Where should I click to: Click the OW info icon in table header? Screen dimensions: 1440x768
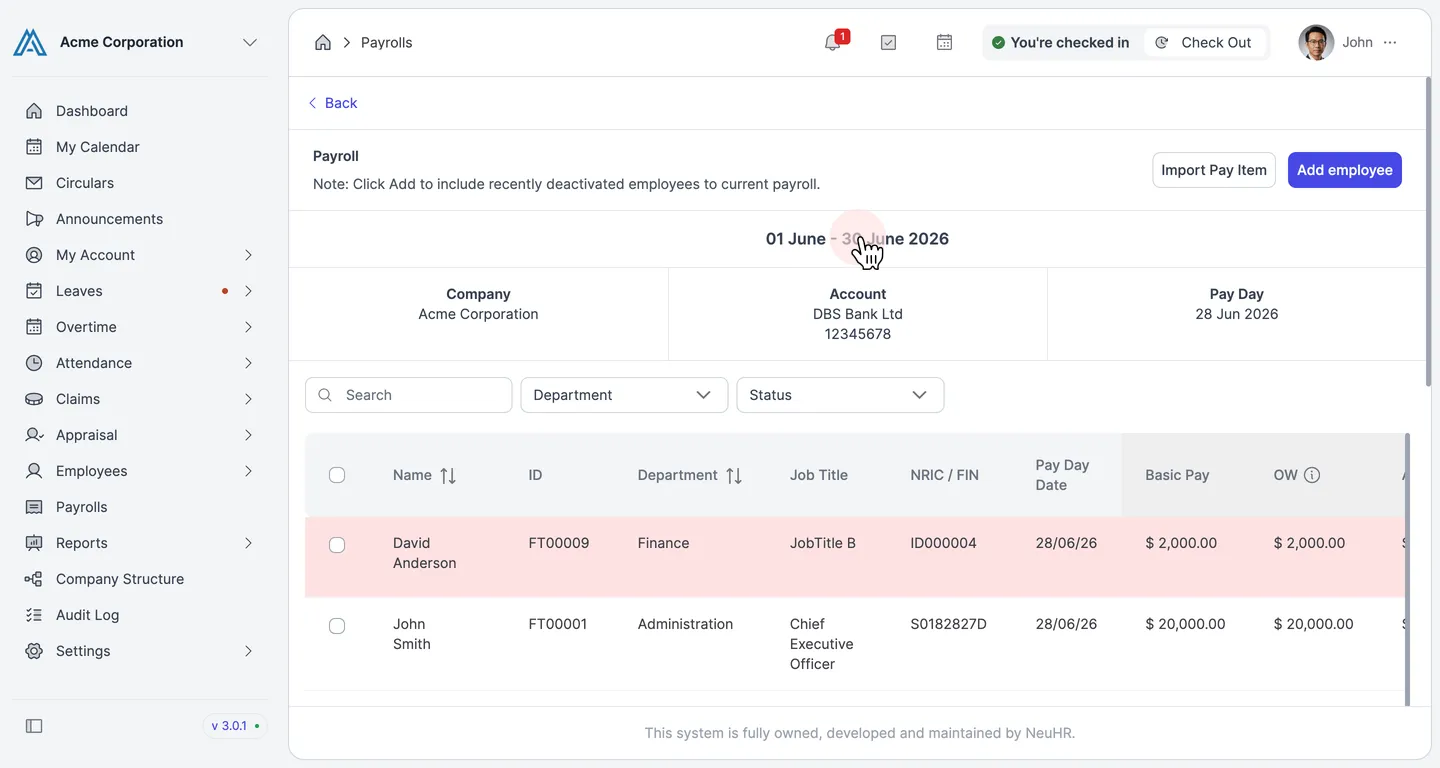(x=1312, y=475)
